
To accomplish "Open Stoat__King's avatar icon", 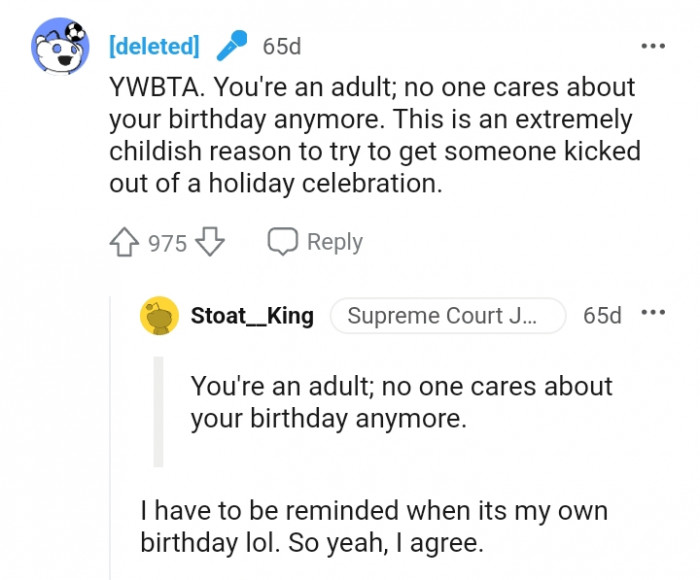I will coord(160,316).
